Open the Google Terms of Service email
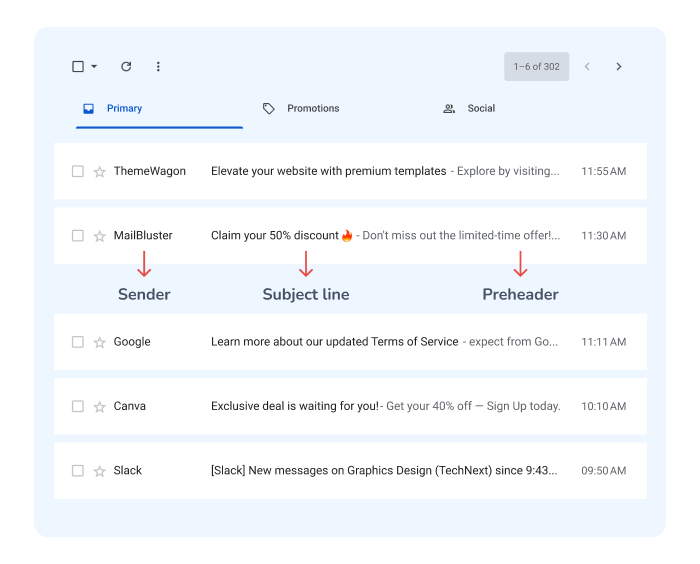Image resolution: width=700 pixels, height=564 pixels. pyautogui.click(x=334, y=342)
